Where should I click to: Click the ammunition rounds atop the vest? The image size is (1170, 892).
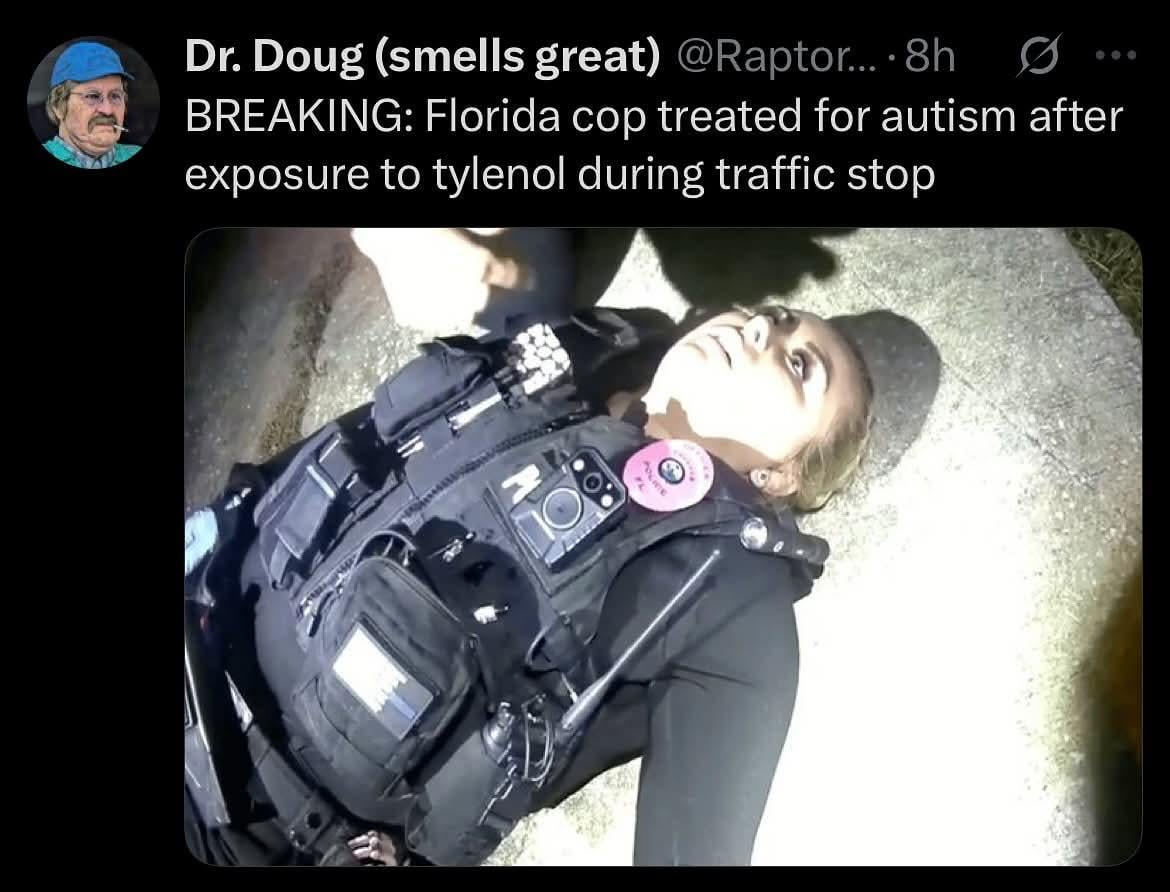coord(541,358)
